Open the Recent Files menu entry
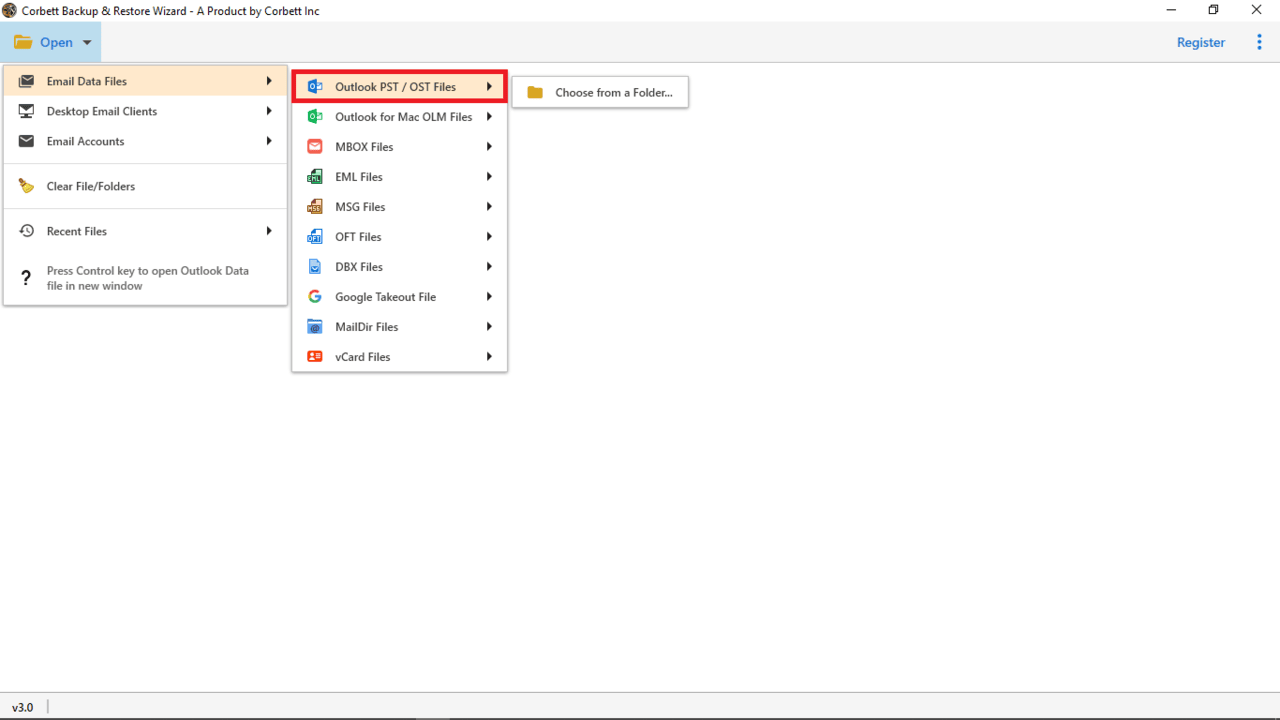Screen dimensions: 1280x720 click(x=145, y=231)
